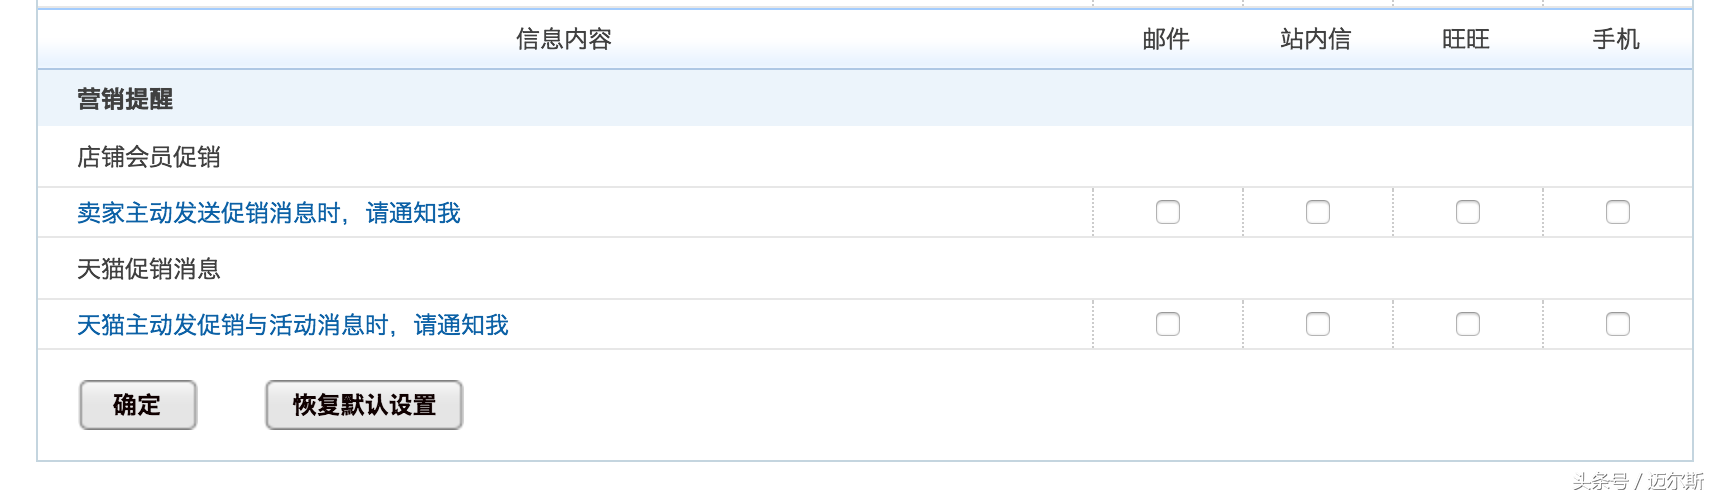Click the 邮件 column header
This screenshot has height=498, width=1716.
(x=1166, y=39)
